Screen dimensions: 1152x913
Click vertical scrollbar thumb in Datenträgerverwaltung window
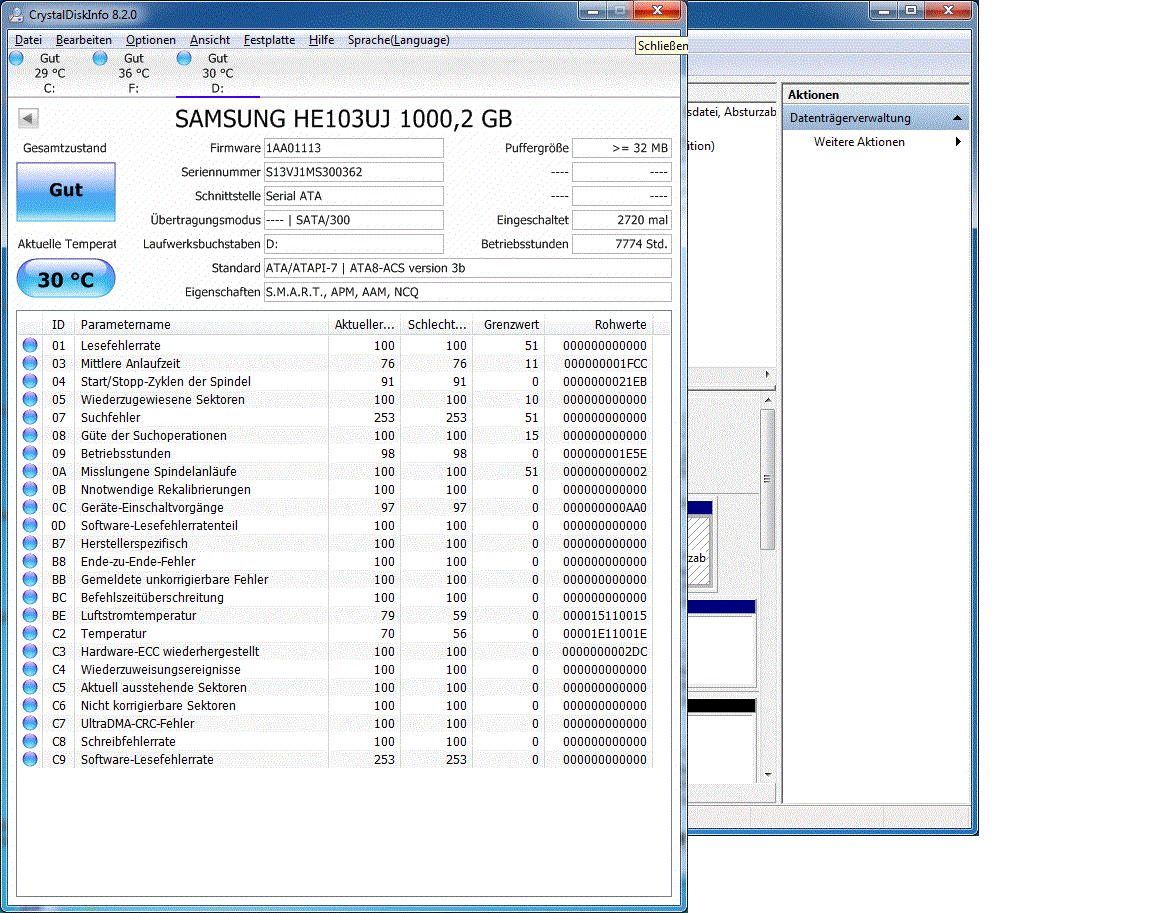point(768,479)
